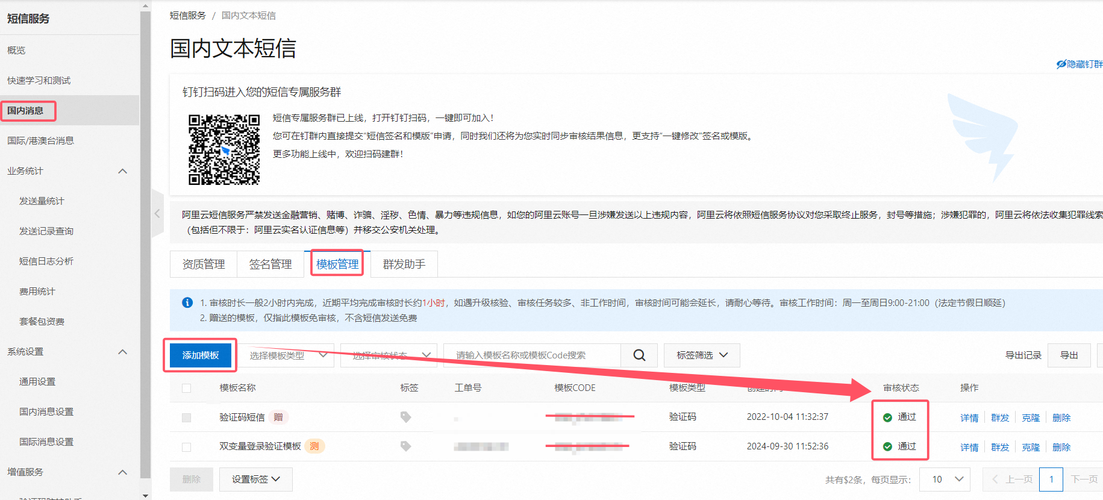1103x500 pixels.
Task: Click 群发 for 验证码短信 row
Action: 1000,418
